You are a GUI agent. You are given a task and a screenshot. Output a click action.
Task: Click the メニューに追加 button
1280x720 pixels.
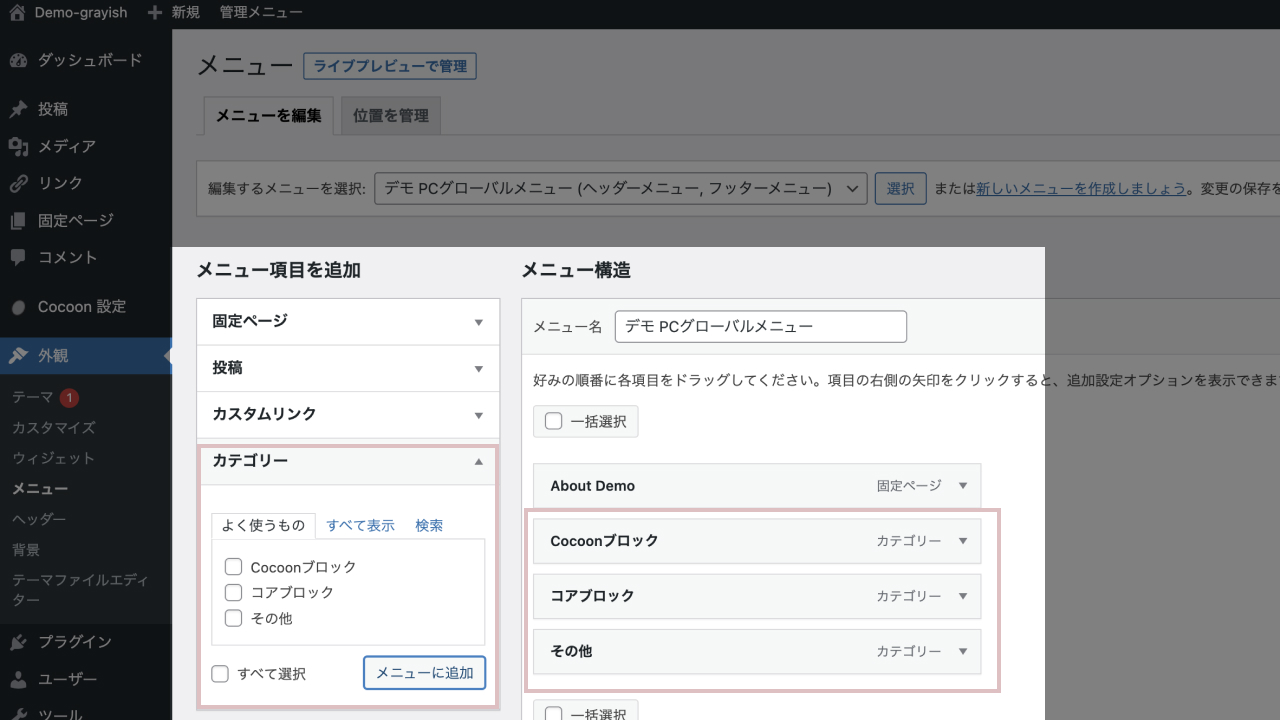tap(425, 673)
